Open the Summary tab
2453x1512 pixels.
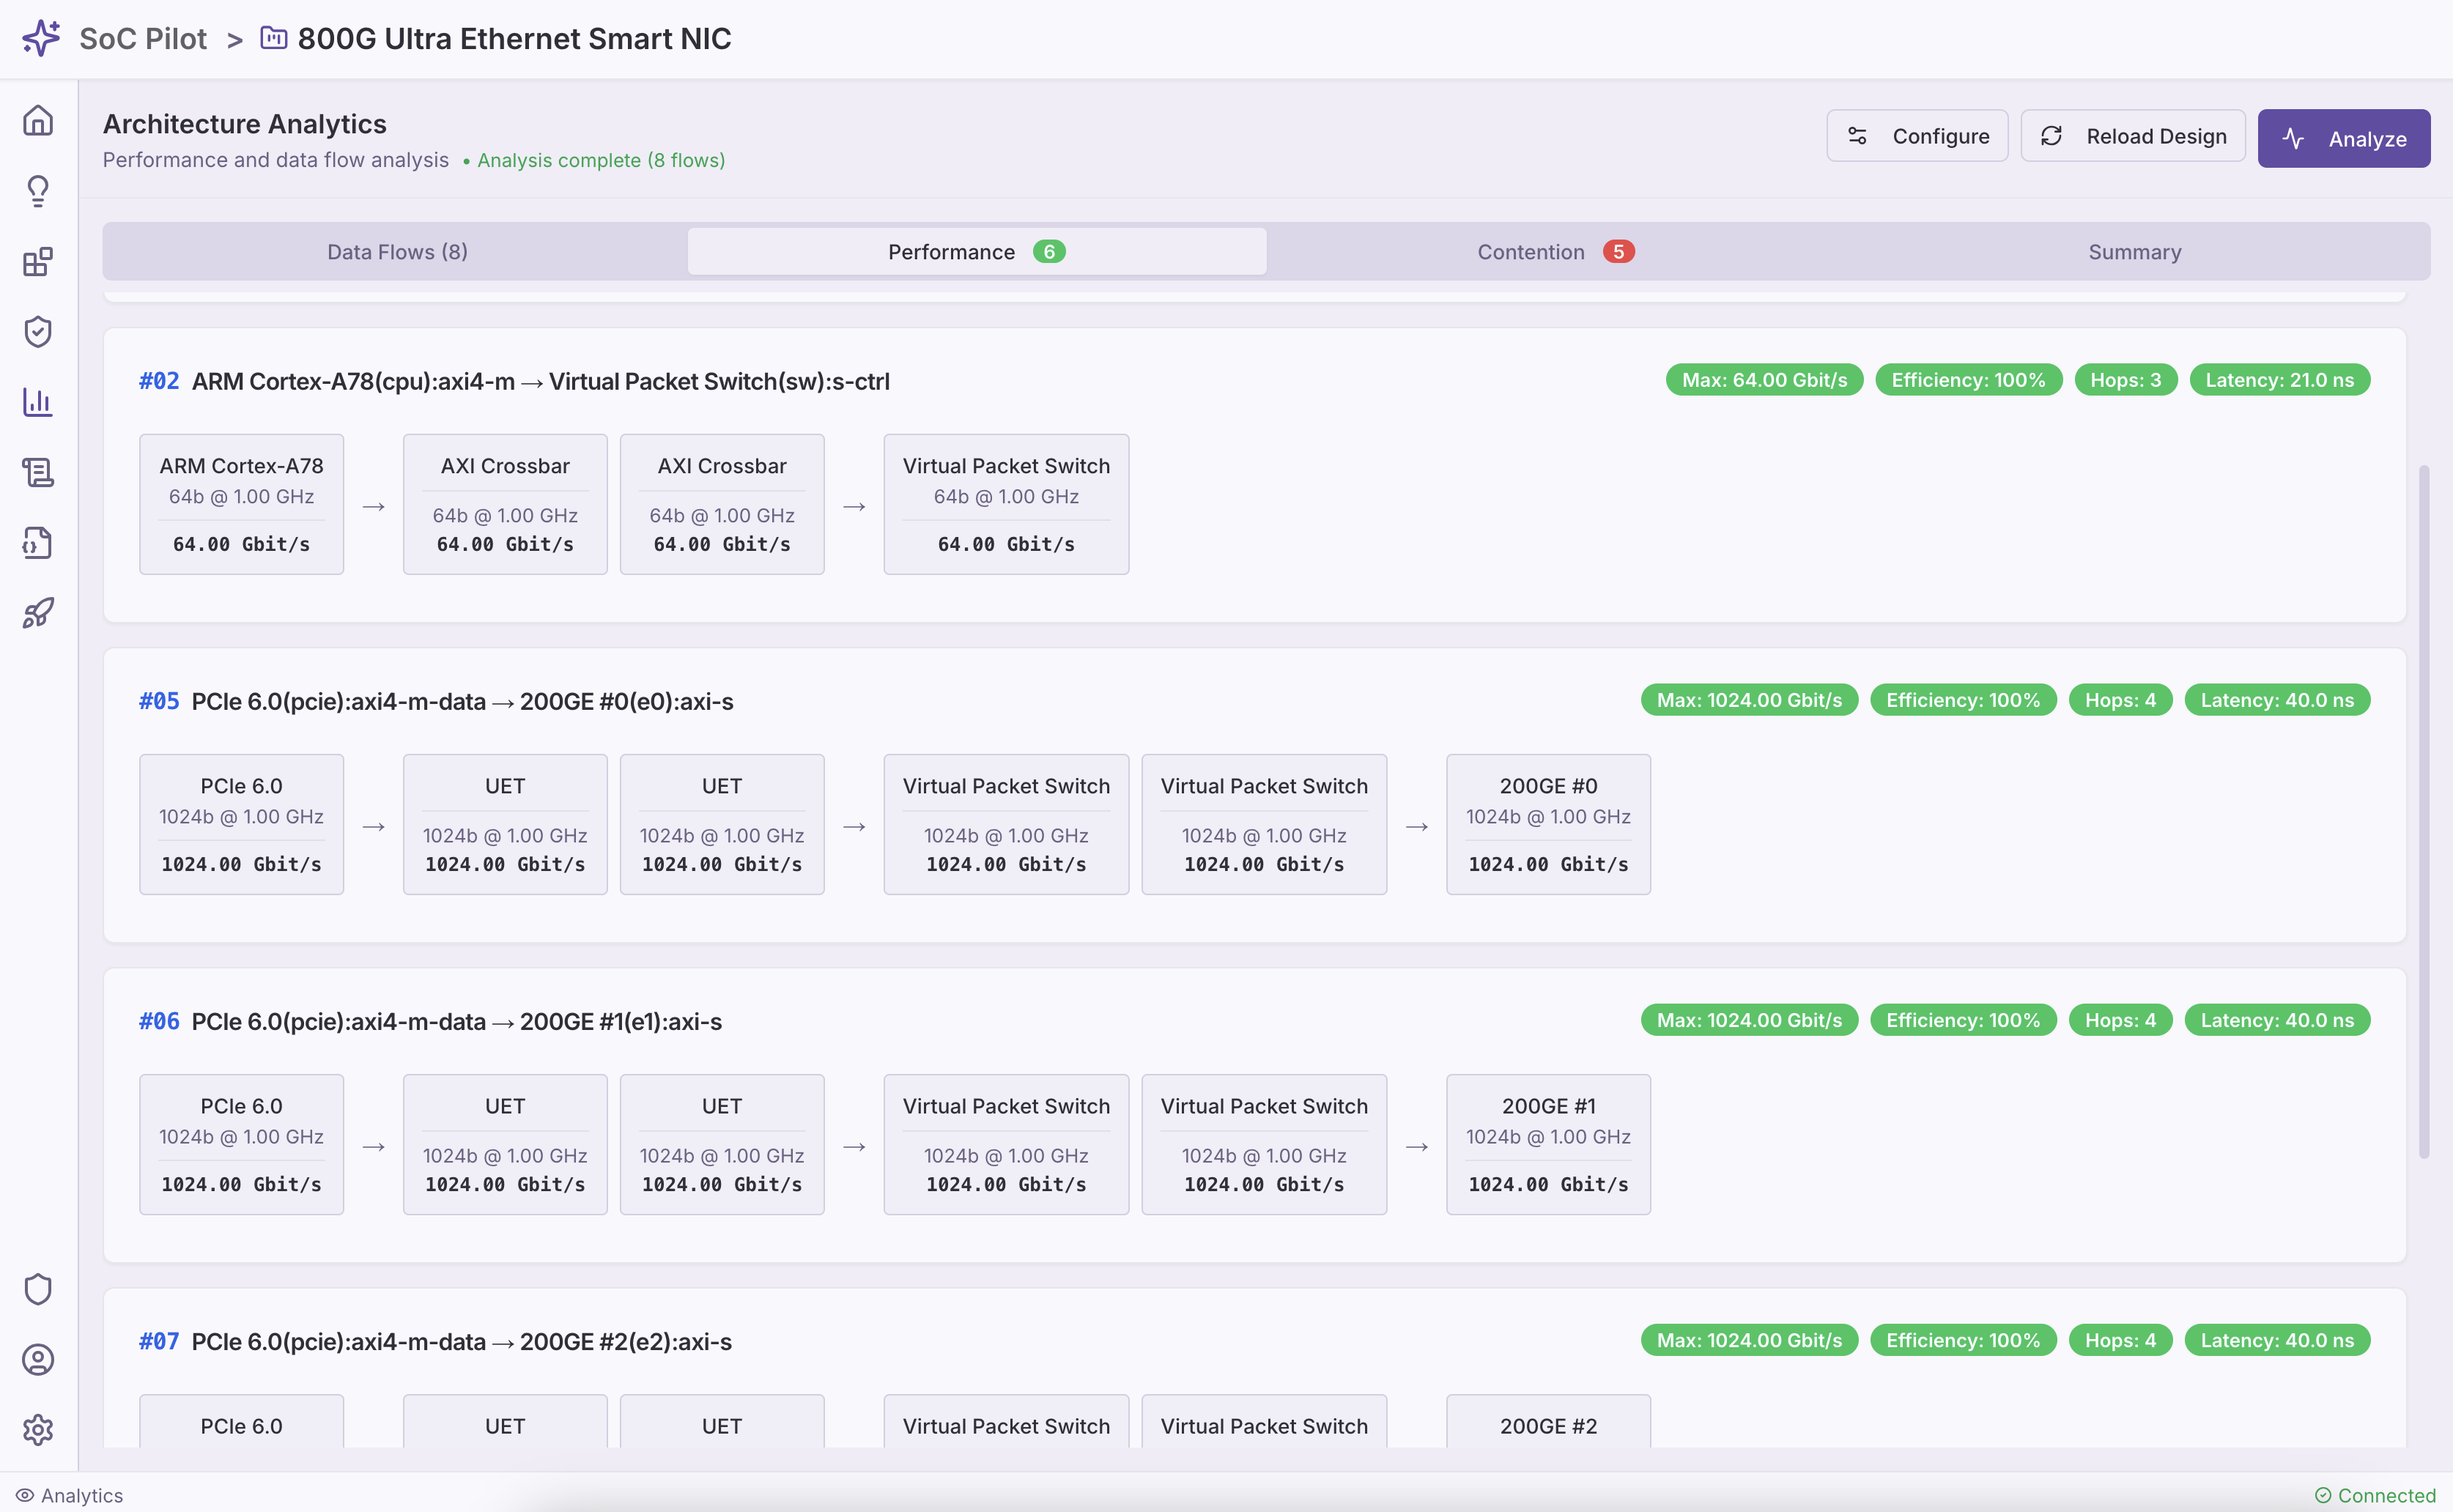(x=2134, y=252)
